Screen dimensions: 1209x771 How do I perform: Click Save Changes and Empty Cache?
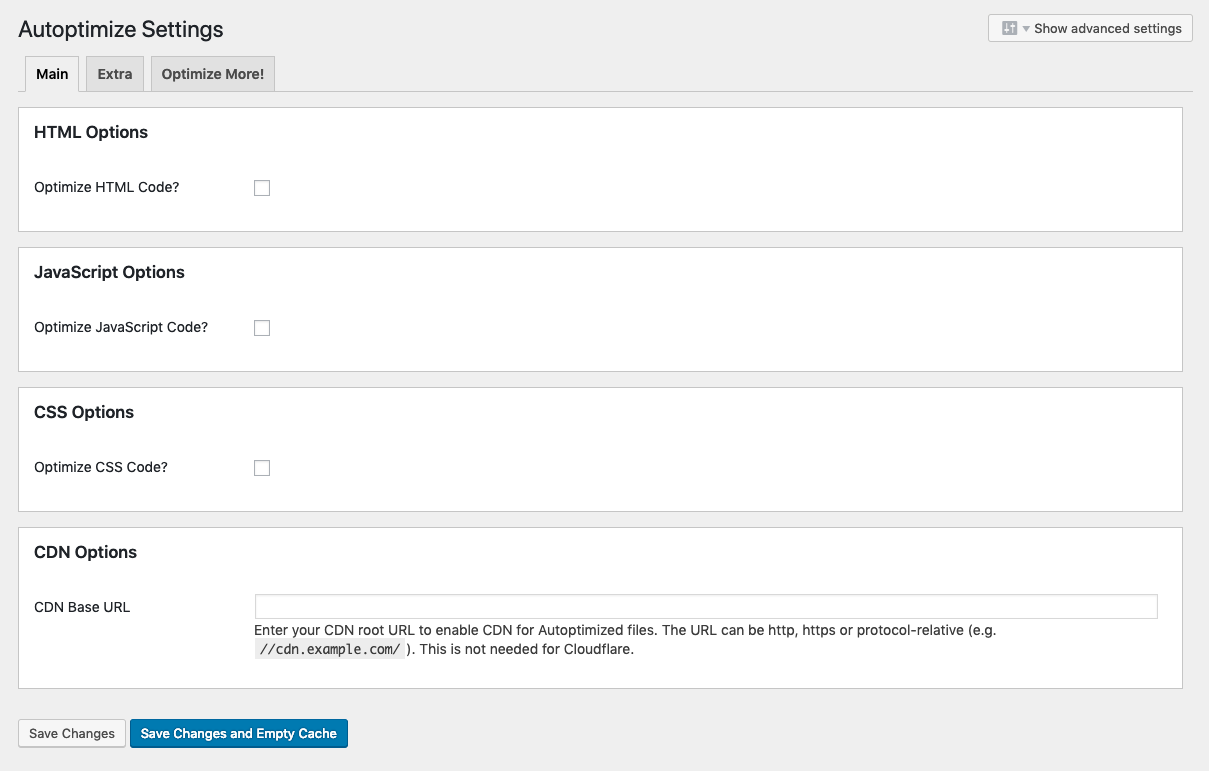tap(238, 733)
